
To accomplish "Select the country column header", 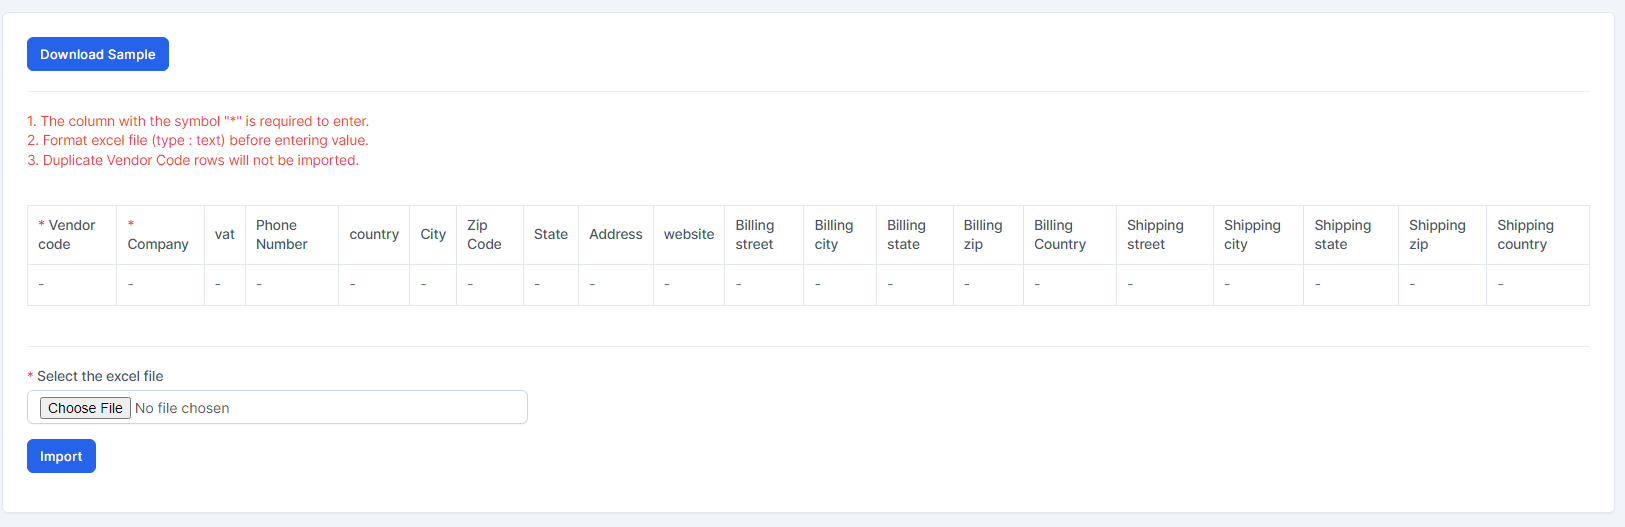I will (374, 235).
